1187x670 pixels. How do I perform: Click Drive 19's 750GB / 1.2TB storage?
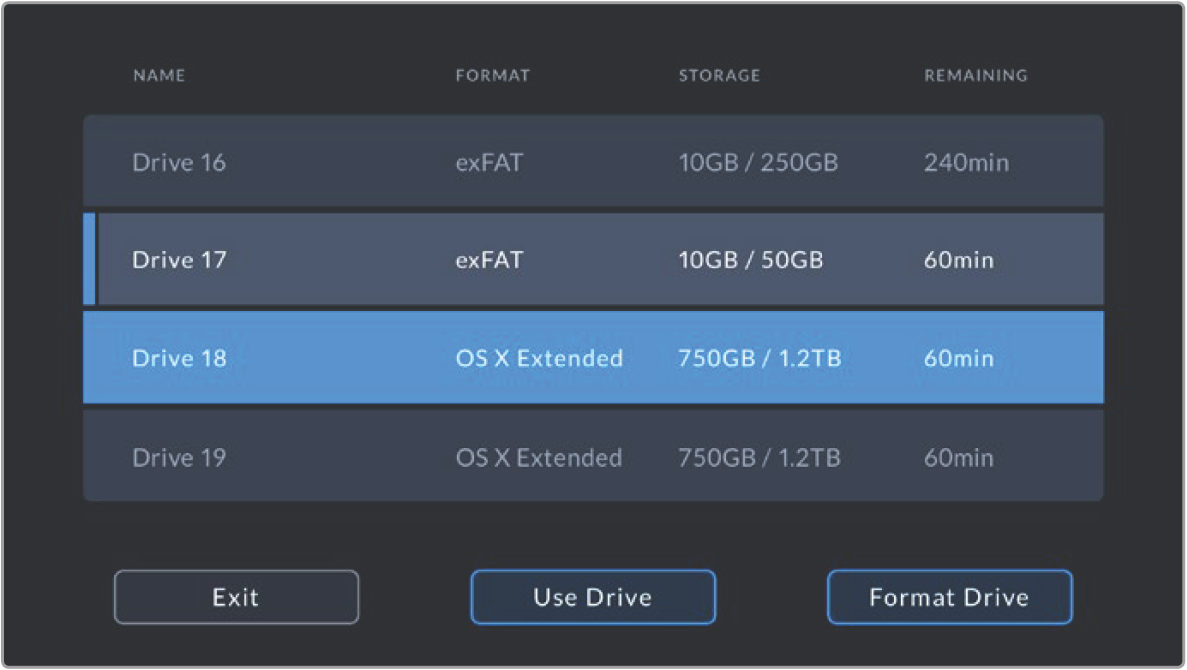[x=759, y=458]
